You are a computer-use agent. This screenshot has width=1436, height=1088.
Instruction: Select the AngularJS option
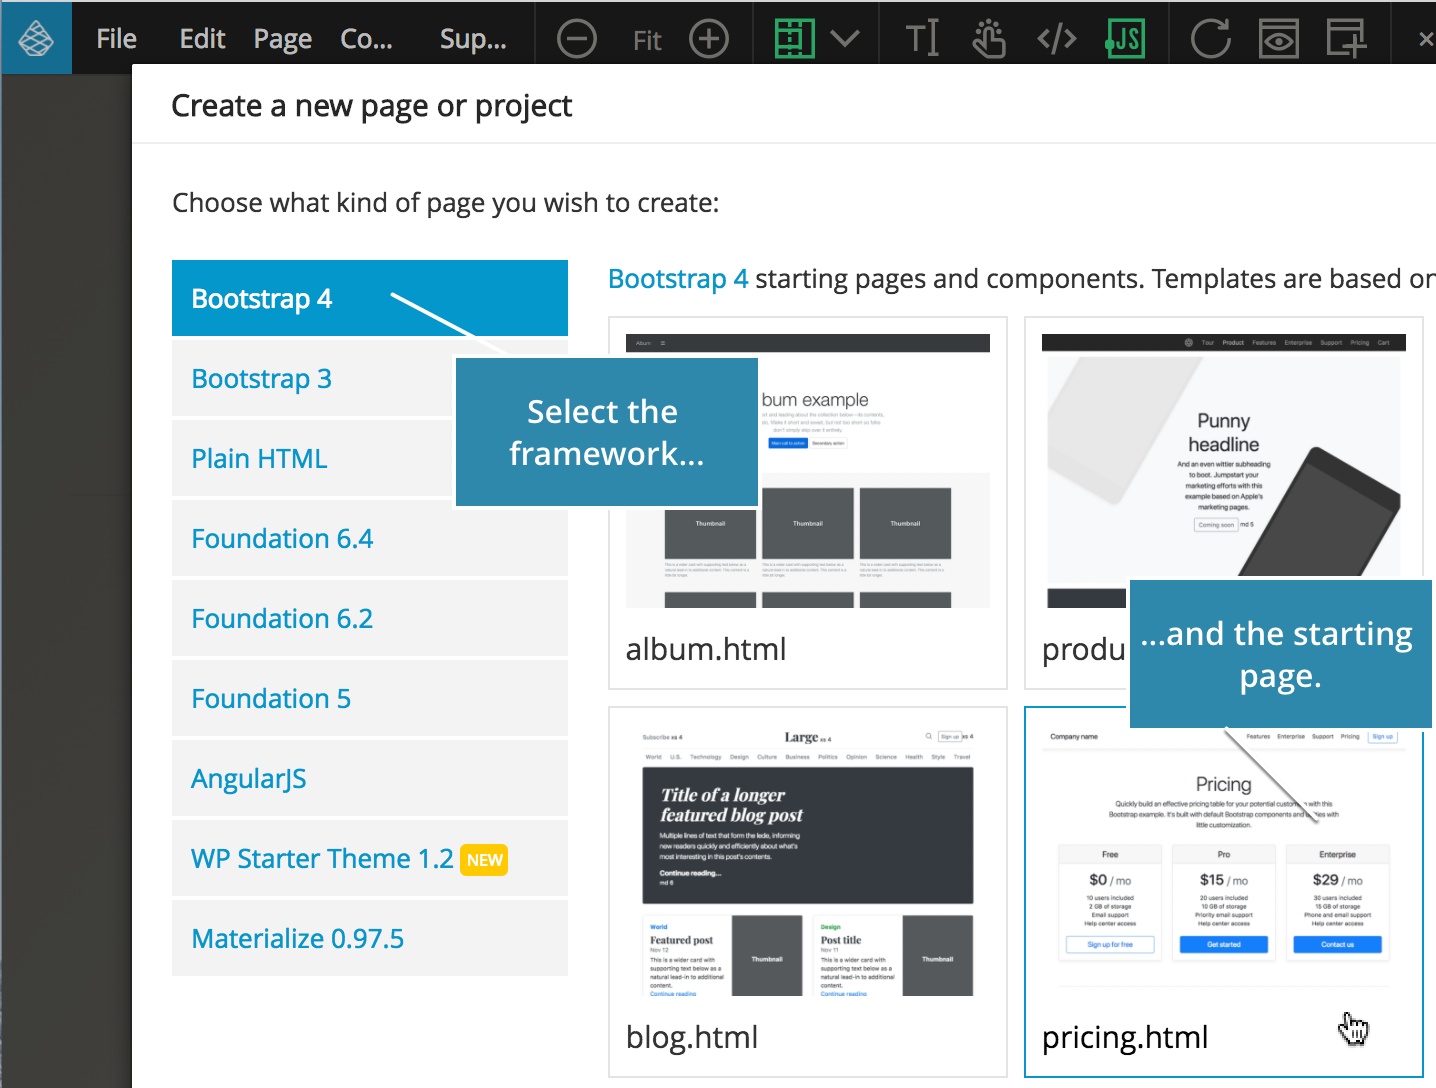[370, 778]
